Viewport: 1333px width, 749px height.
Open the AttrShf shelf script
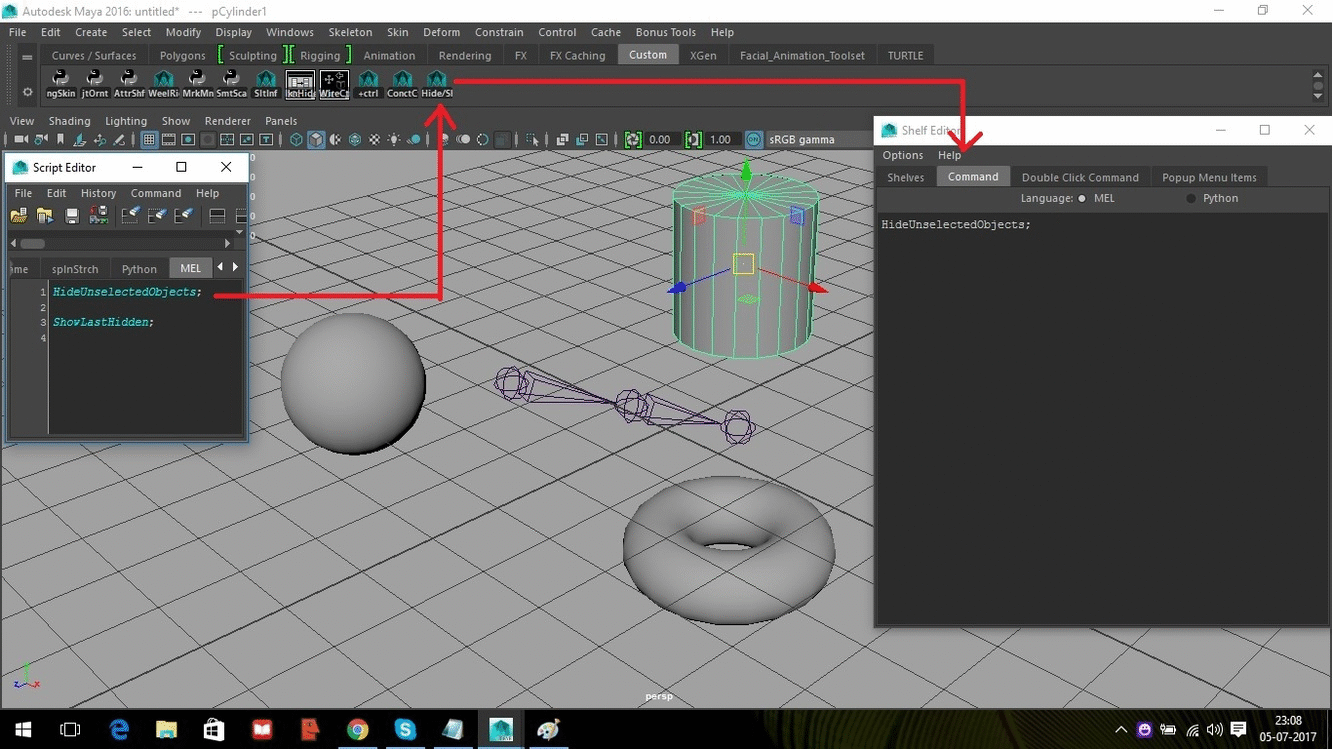(128, 83)
